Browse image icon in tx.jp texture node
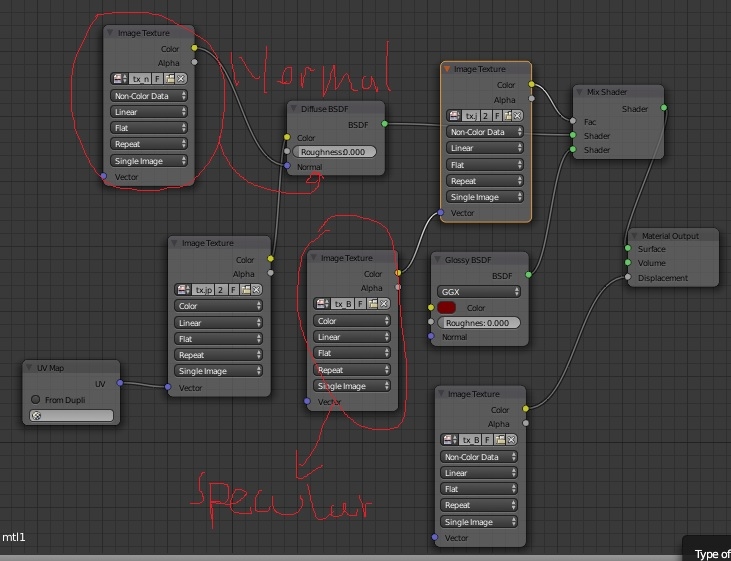 click(183, 290)
